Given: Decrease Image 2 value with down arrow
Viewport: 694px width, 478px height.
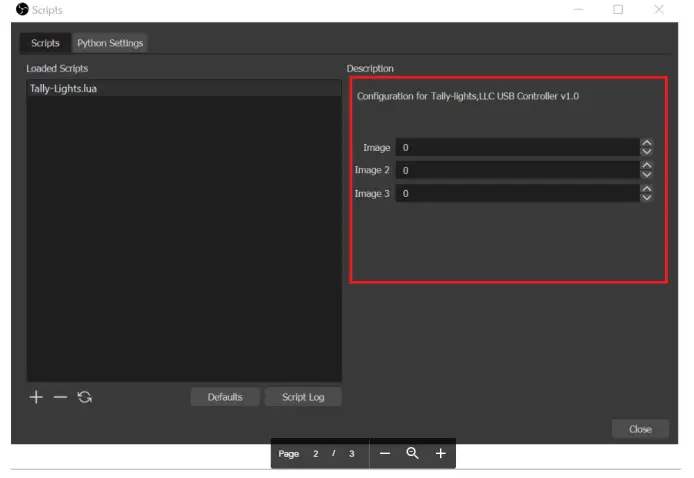Looking at the screenshot, I should [x=647, y=175].
